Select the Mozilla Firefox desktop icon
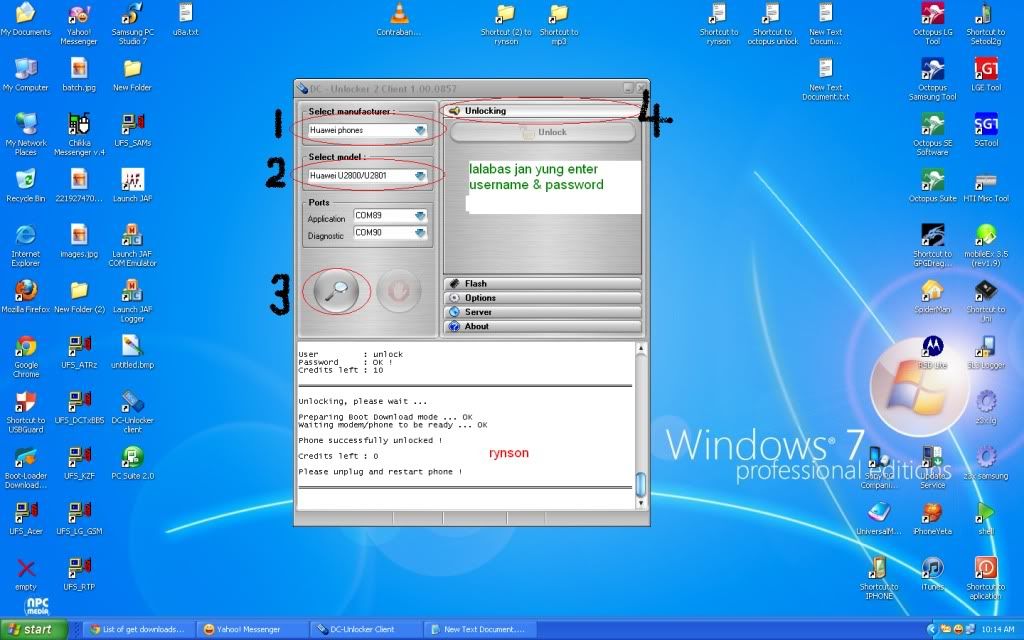Image resolution: width=1024 pixels, height=640 pixels. coord(25,297)
